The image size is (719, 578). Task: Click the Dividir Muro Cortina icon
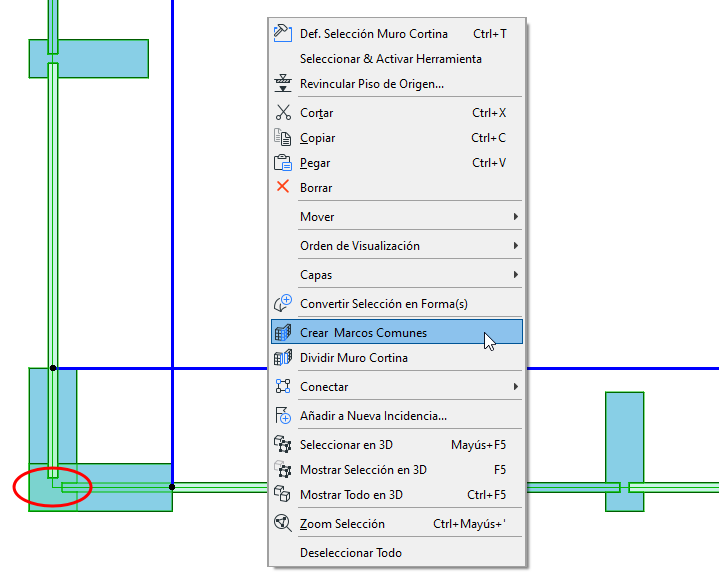tap(283, 358)
